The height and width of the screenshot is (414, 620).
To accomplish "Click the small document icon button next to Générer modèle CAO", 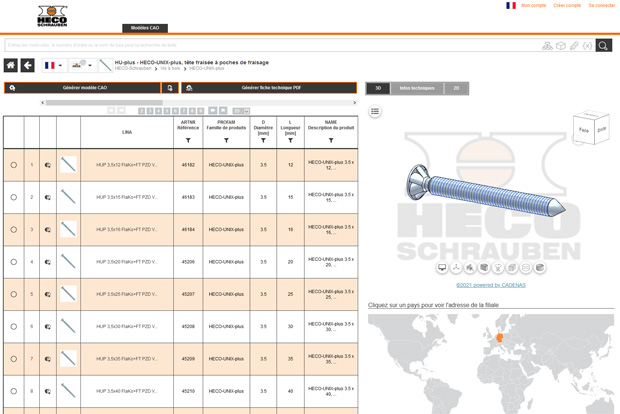I will tap(170, 88).
